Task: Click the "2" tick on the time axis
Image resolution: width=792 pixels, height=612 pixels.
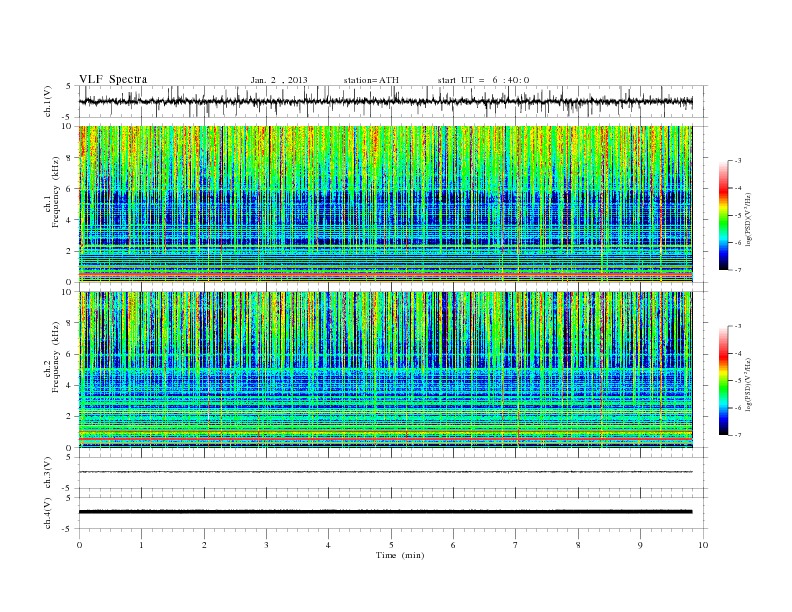Action: click(x=204, y=545)
